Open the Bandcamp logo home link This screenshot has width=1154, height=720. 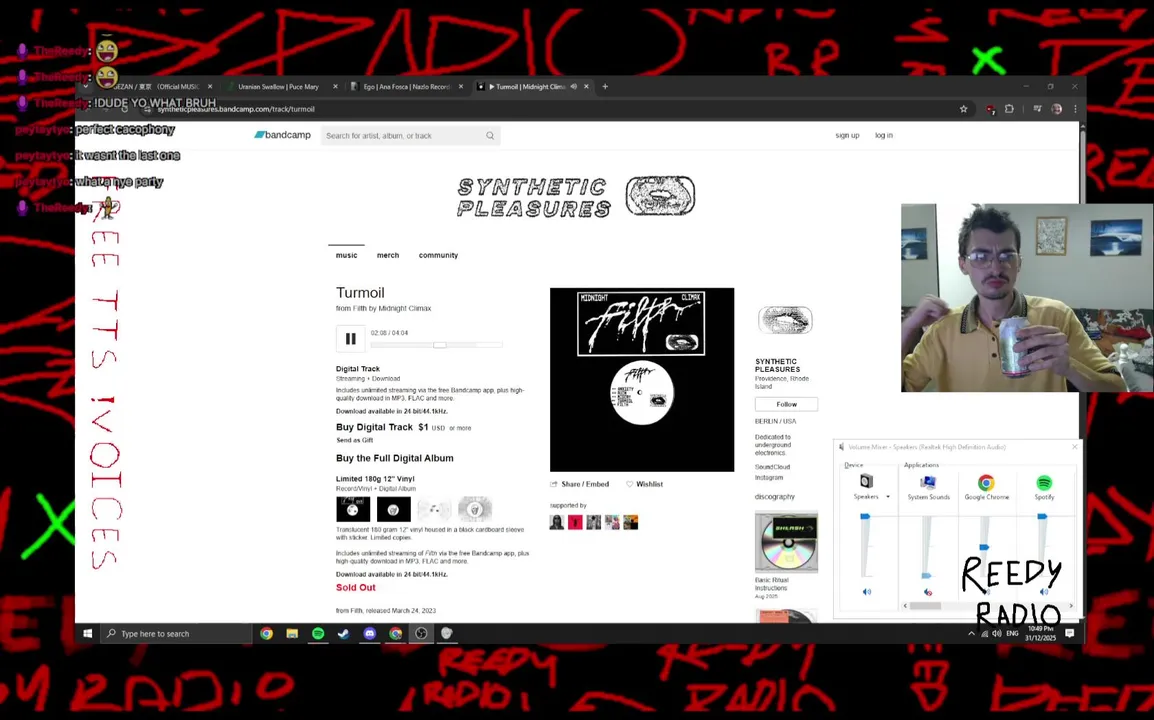click(283, 135)
